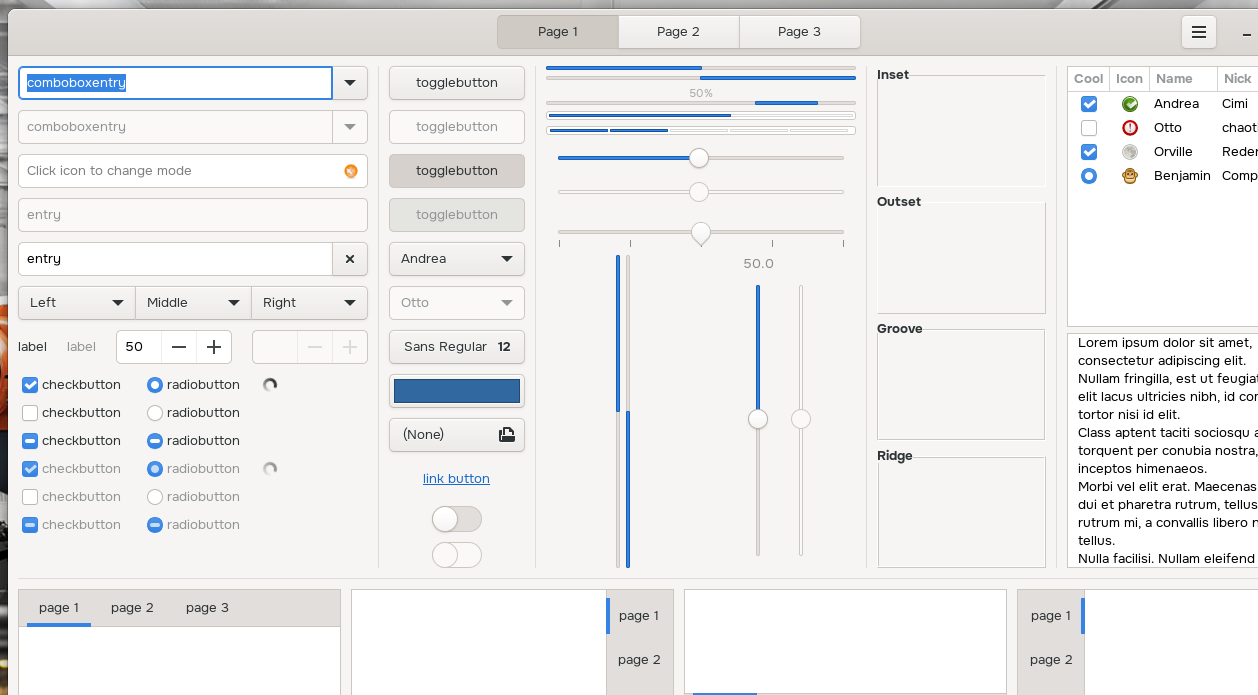Clear the entry field with X icon
Screen dimensions: 1258x695
coord(350,259)
